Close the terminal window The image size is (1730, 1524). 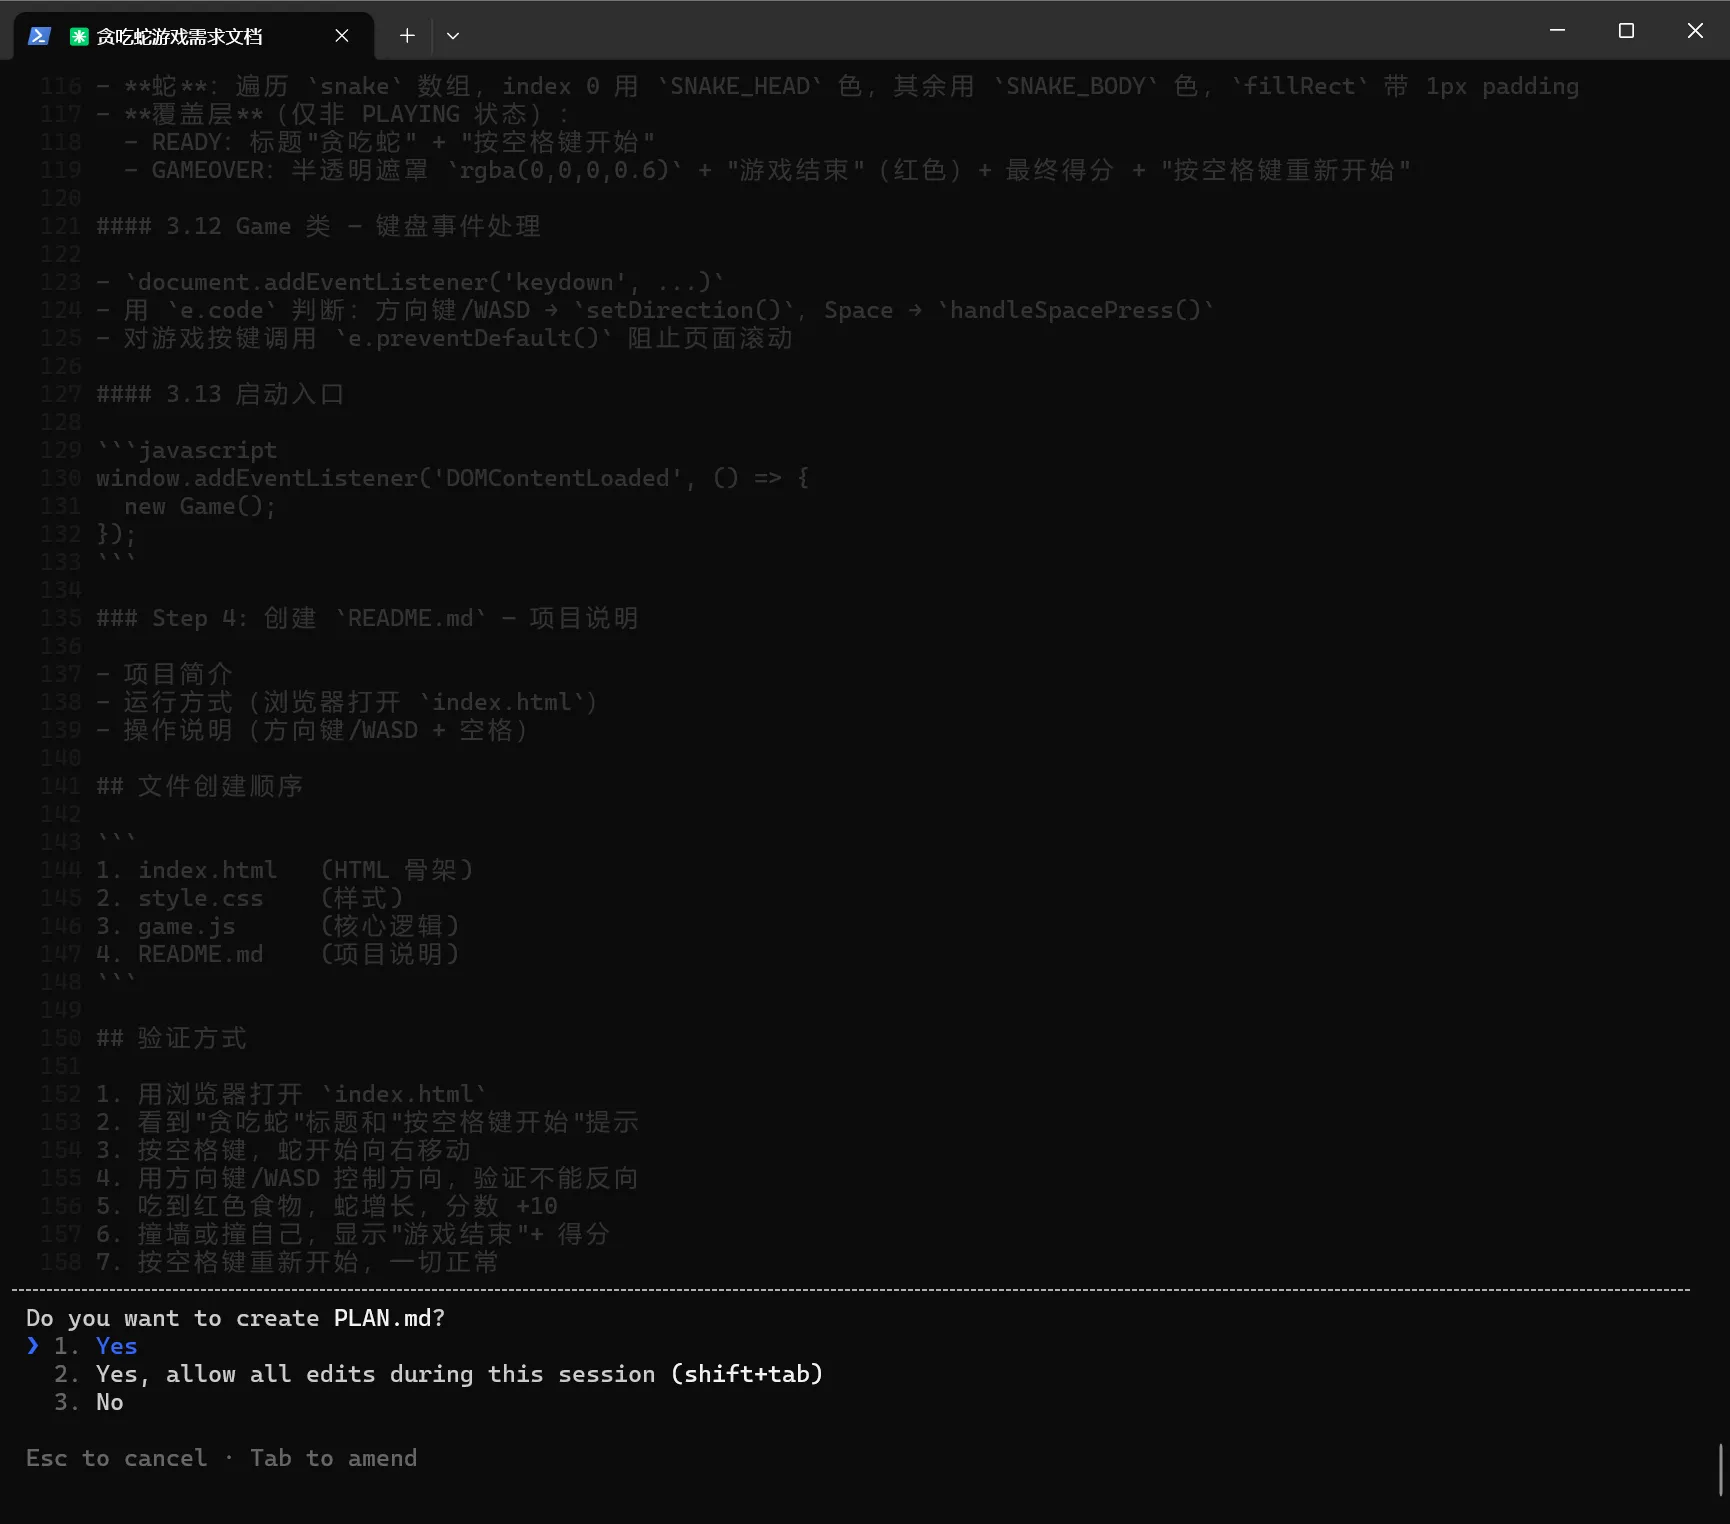point(1695,31)
